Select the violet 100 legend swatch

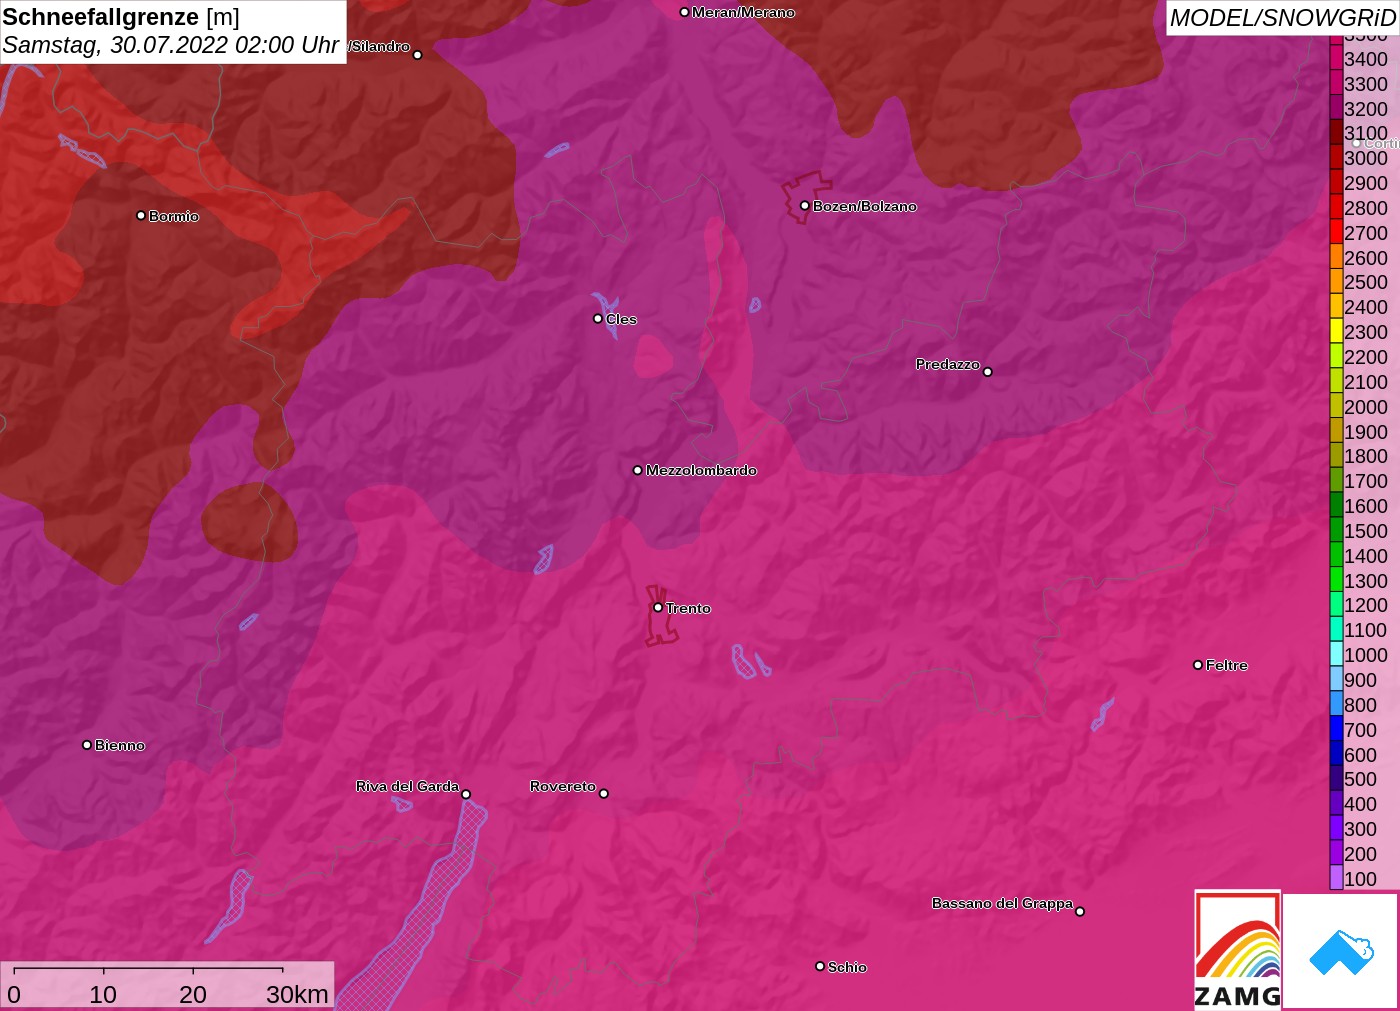pos(1336,878)
